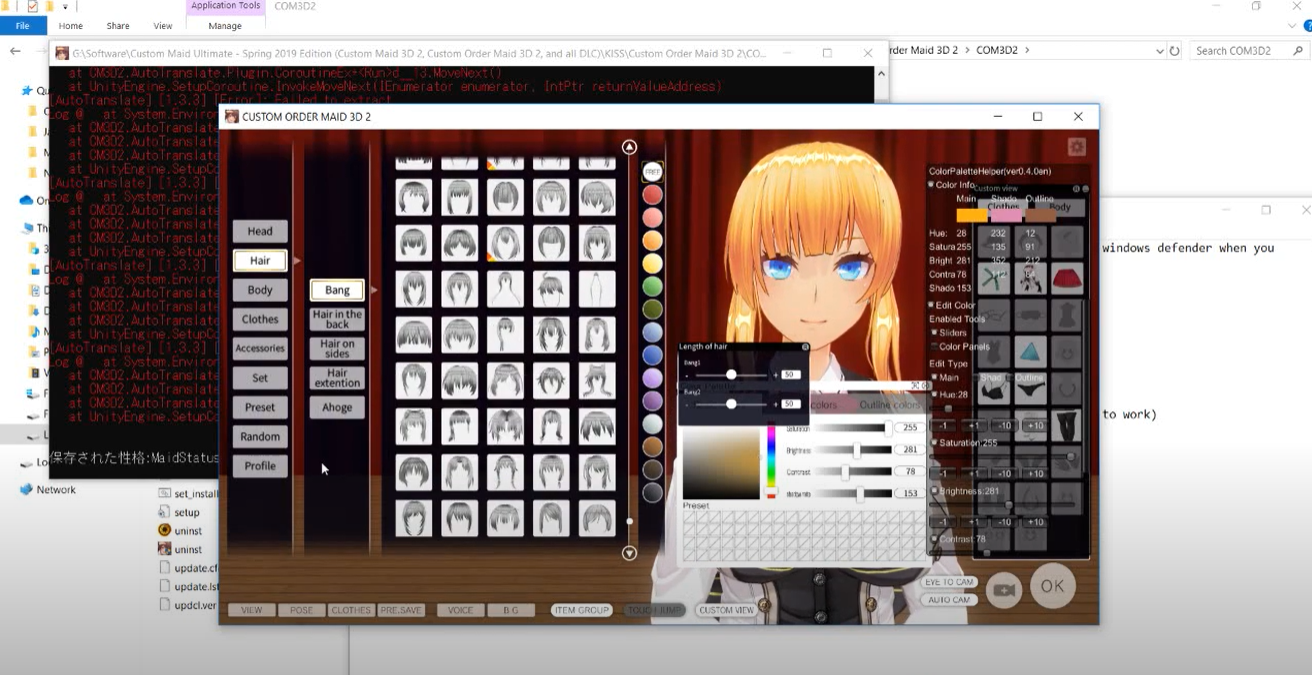Image resolution: width=1312 pixels, height=675 pixels.
Task: Pick the FREE color option at top
Action: [652, 172]
